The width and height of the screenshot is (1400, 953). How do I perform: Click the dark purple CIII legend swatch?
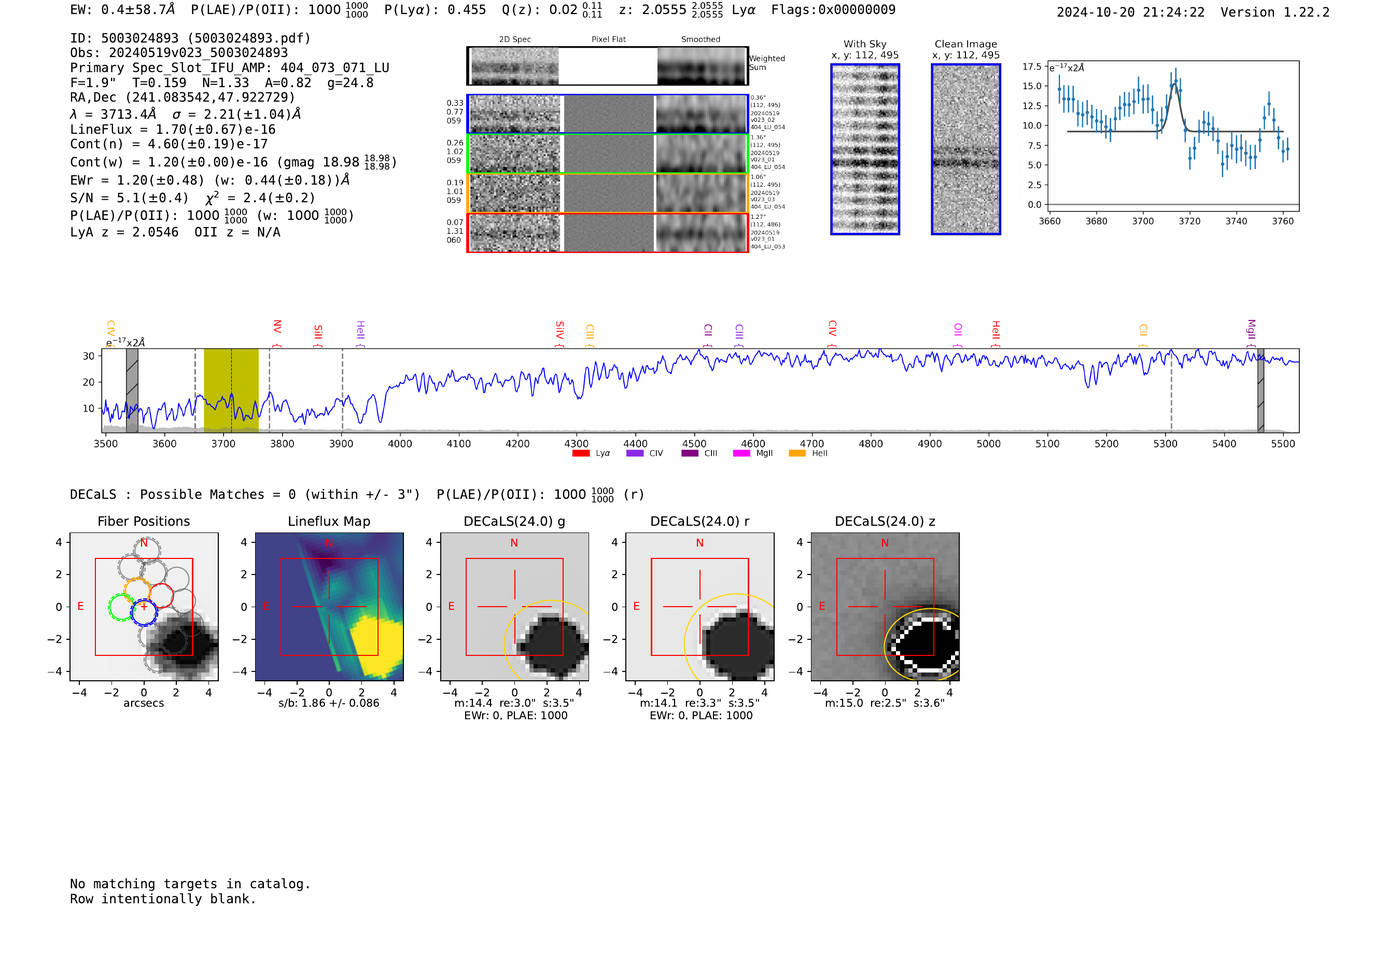pyautogui.click(x=690, y=453)
